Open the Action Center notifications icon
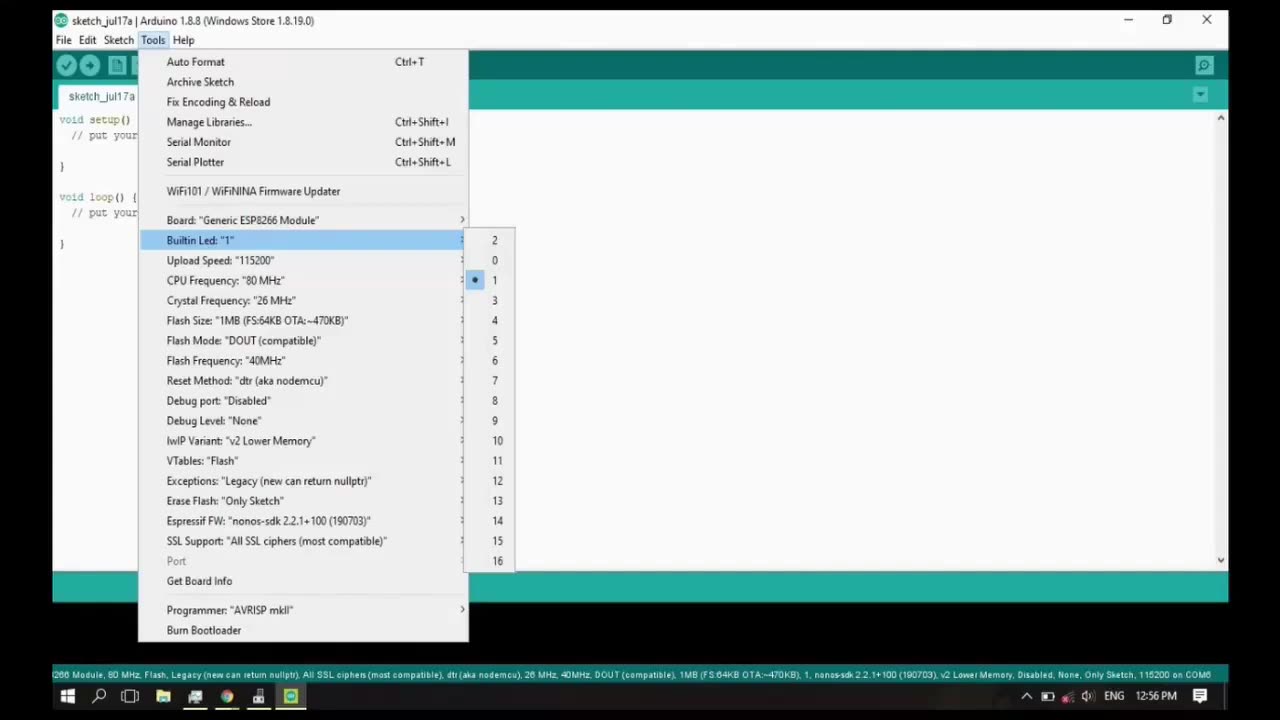Screen dimensions: 1280x720 pyautogui.click(x=1200, y=696)
